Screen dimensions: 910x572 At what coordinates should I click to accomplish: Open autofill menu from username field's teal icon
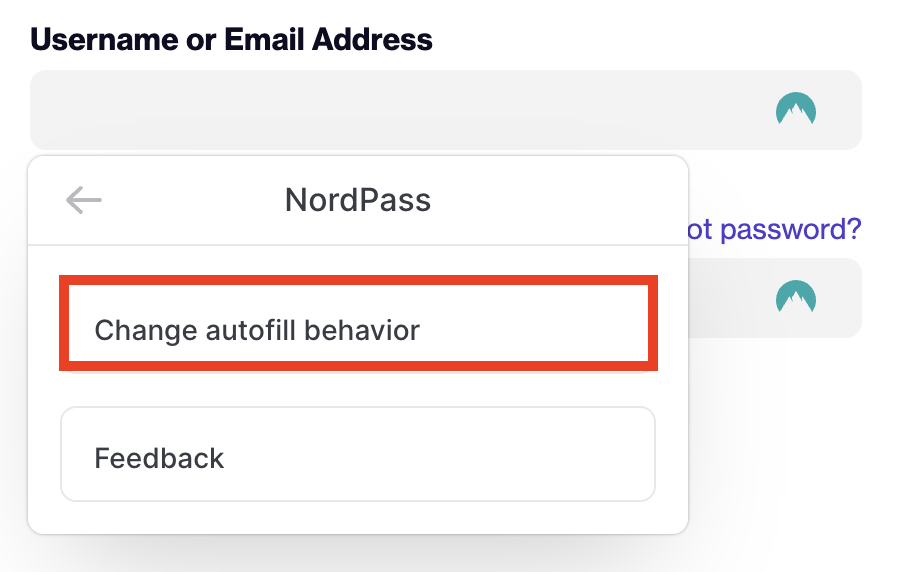796,109
